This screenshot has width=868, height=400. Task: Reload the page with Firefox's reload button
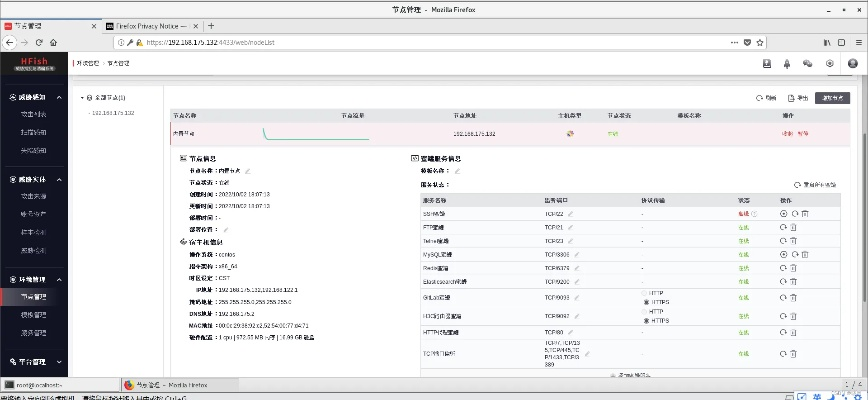point(39,42)
